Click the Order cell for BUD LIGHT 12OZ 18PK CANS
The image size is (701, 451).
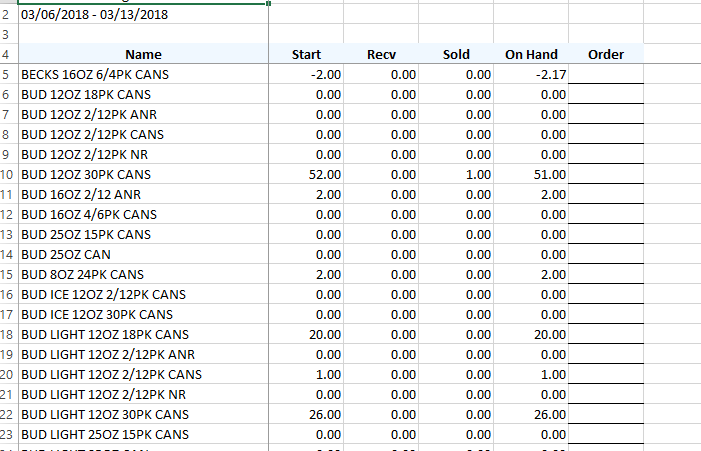click(606, 334)
